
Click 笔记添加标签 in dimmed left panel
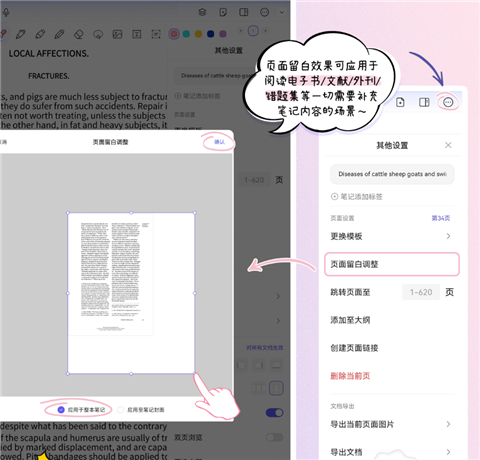click(197, 96)
